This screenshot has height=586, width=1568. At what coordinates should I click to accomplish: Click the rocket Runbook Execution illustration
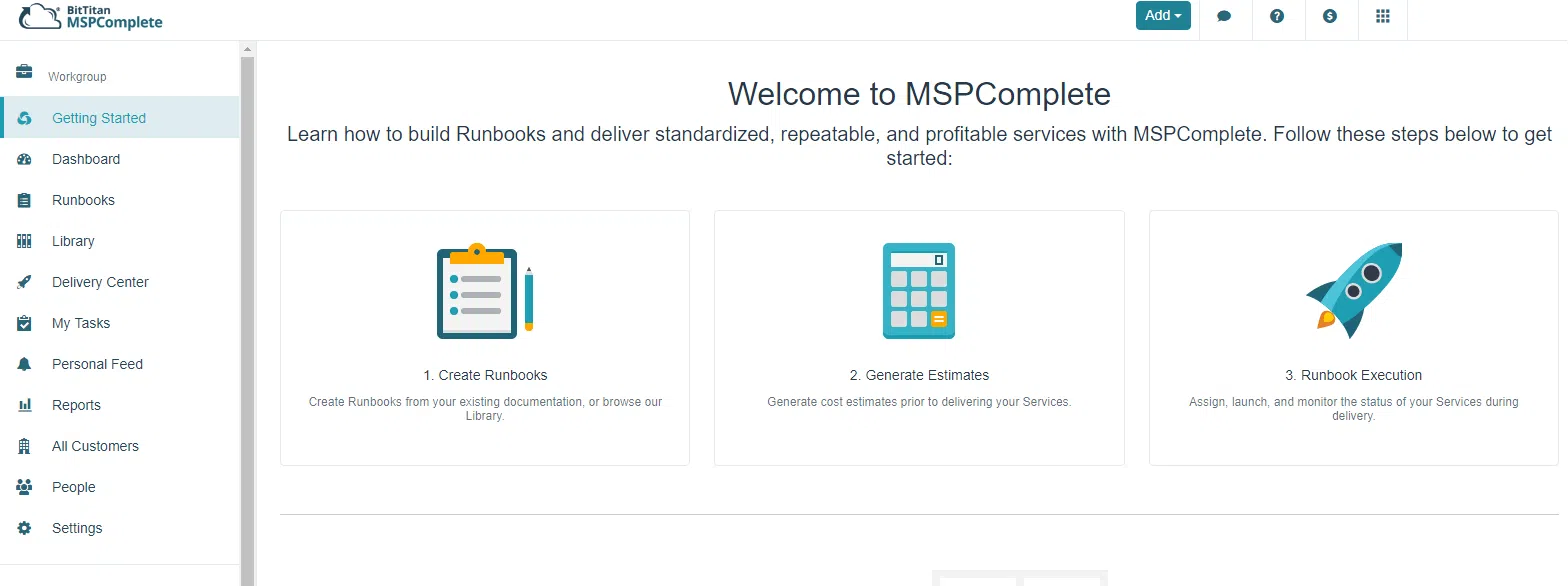point(1354,290)
